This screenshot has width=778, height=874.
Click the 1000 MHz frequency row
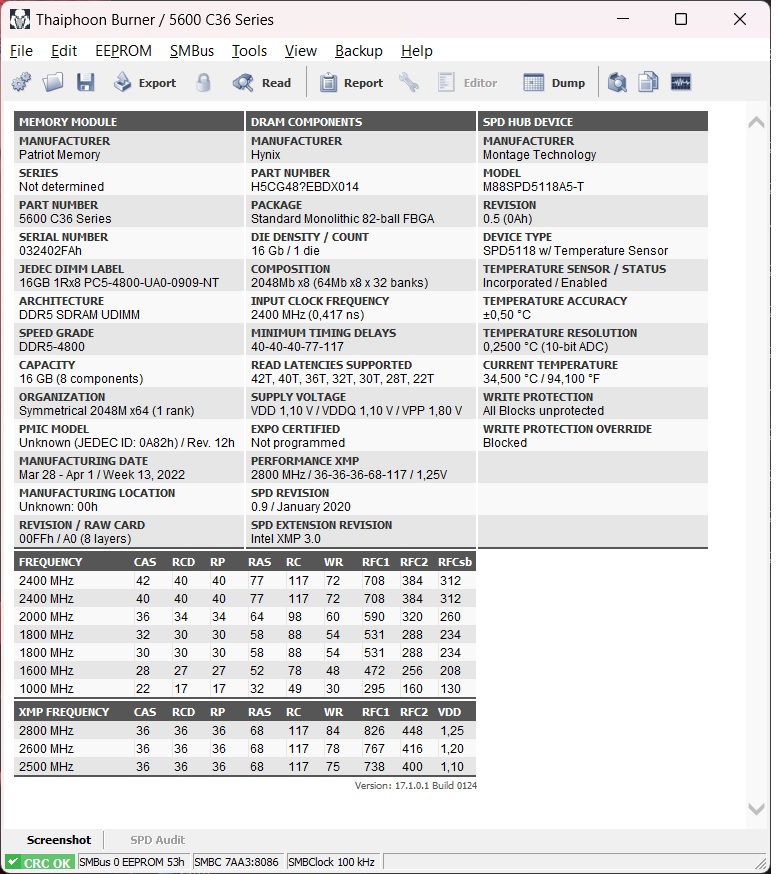245,688
